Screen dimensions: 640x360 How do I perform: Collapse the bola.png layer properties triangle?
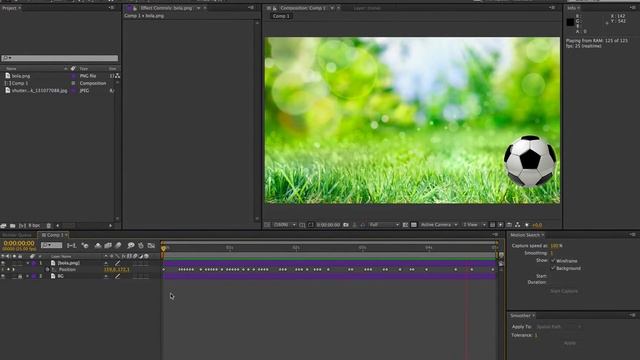28,263
